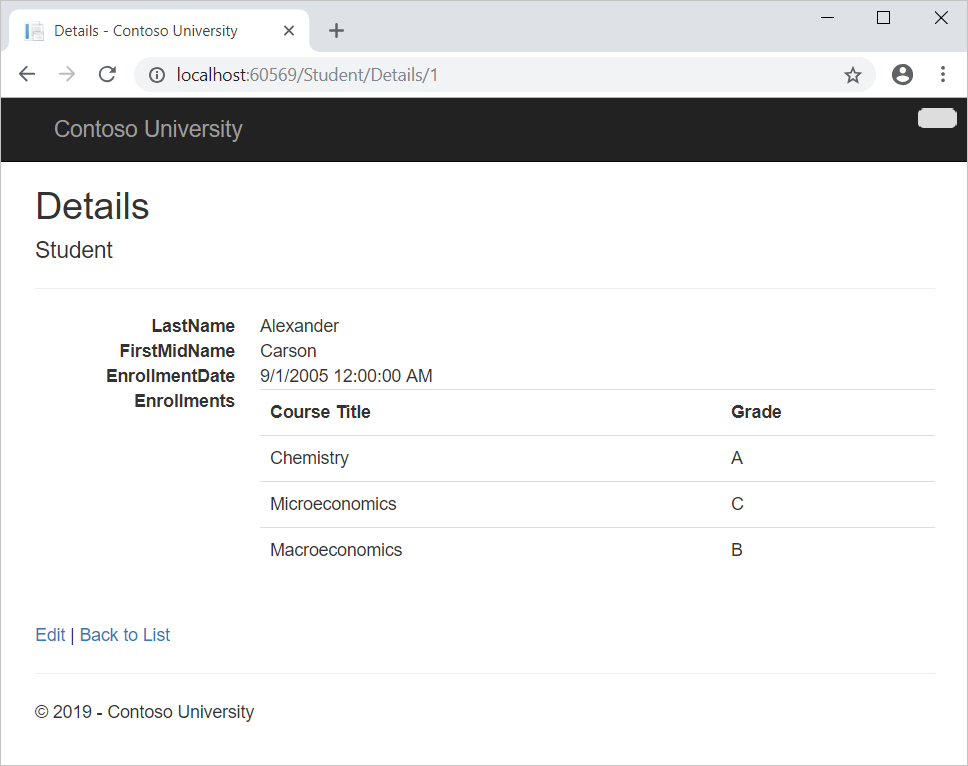
Task: Bookmark the page with the star icon
Action: (x=853, y=74)
